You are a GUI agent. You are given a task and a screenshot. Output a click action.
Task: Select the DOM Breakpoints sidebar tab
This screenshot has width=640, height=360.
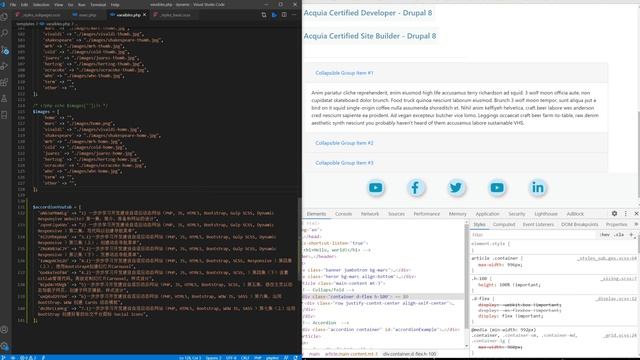click(580, 224)
